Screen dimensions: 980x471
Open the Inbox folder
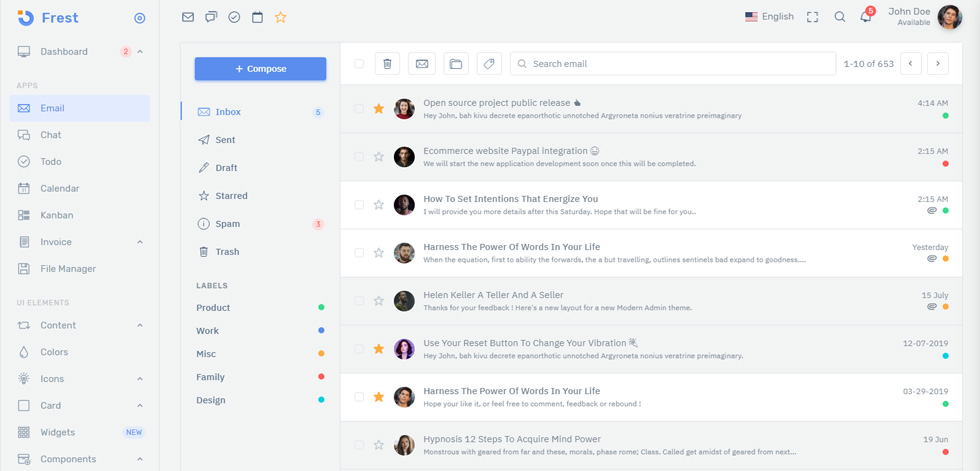point(260,112)
